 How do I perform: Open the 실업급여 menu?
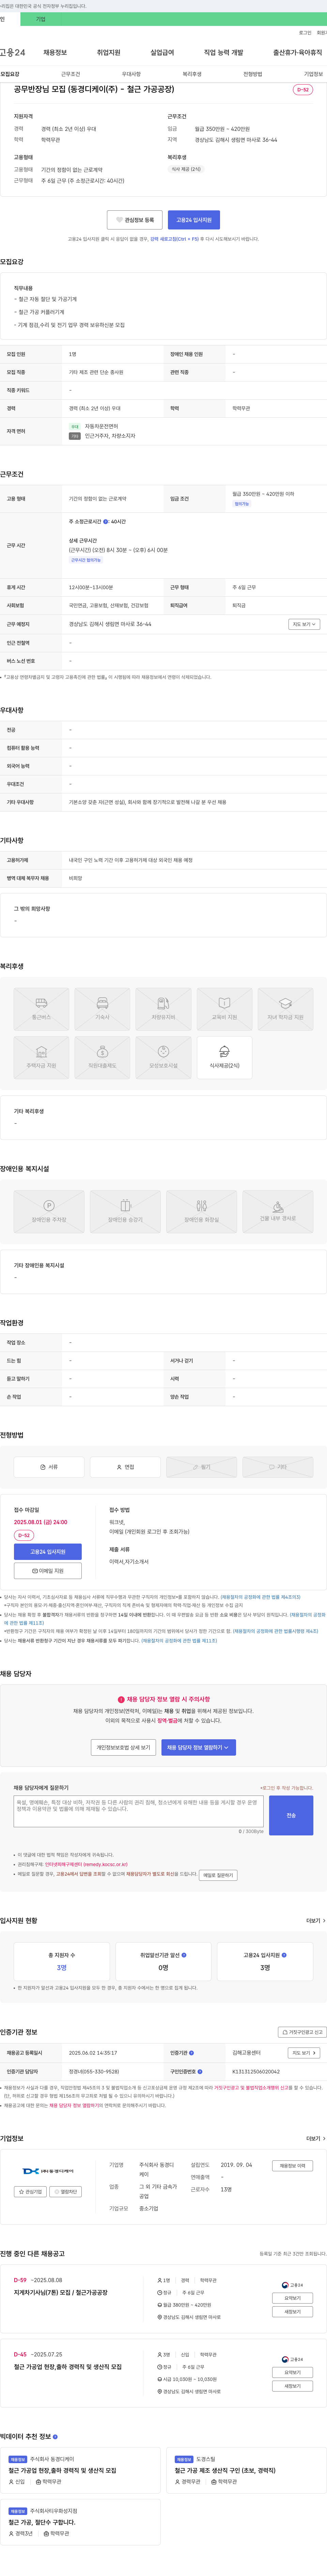click(162, 52)
